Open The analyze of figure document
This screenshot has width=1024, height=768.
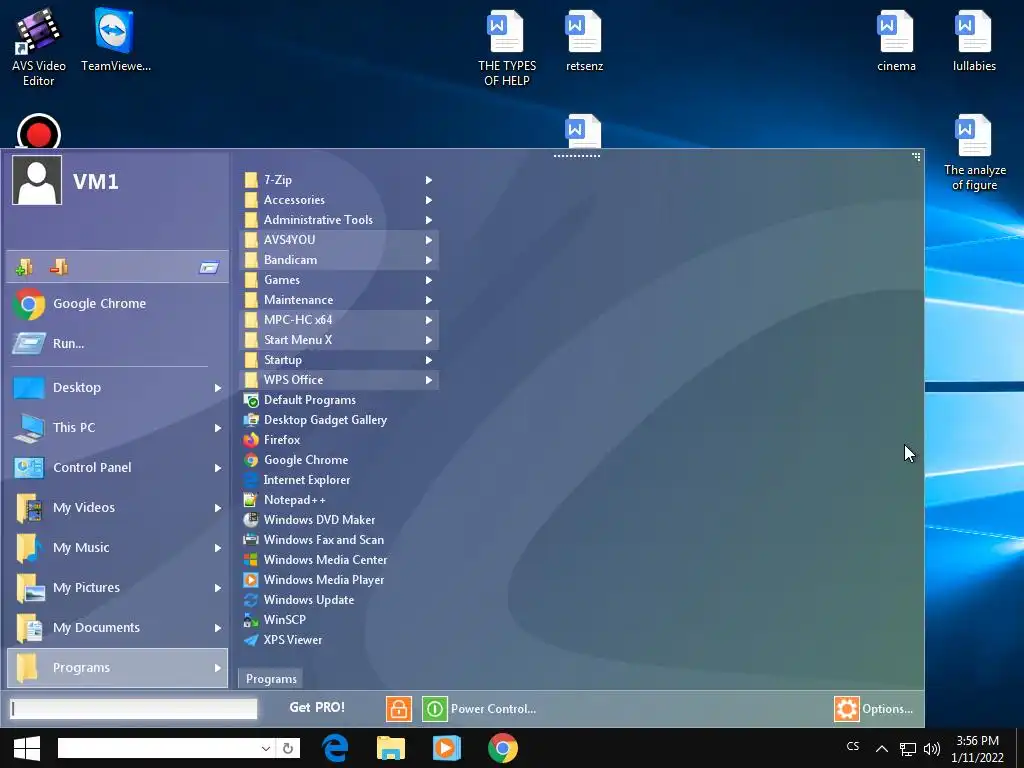pos(974,152)
